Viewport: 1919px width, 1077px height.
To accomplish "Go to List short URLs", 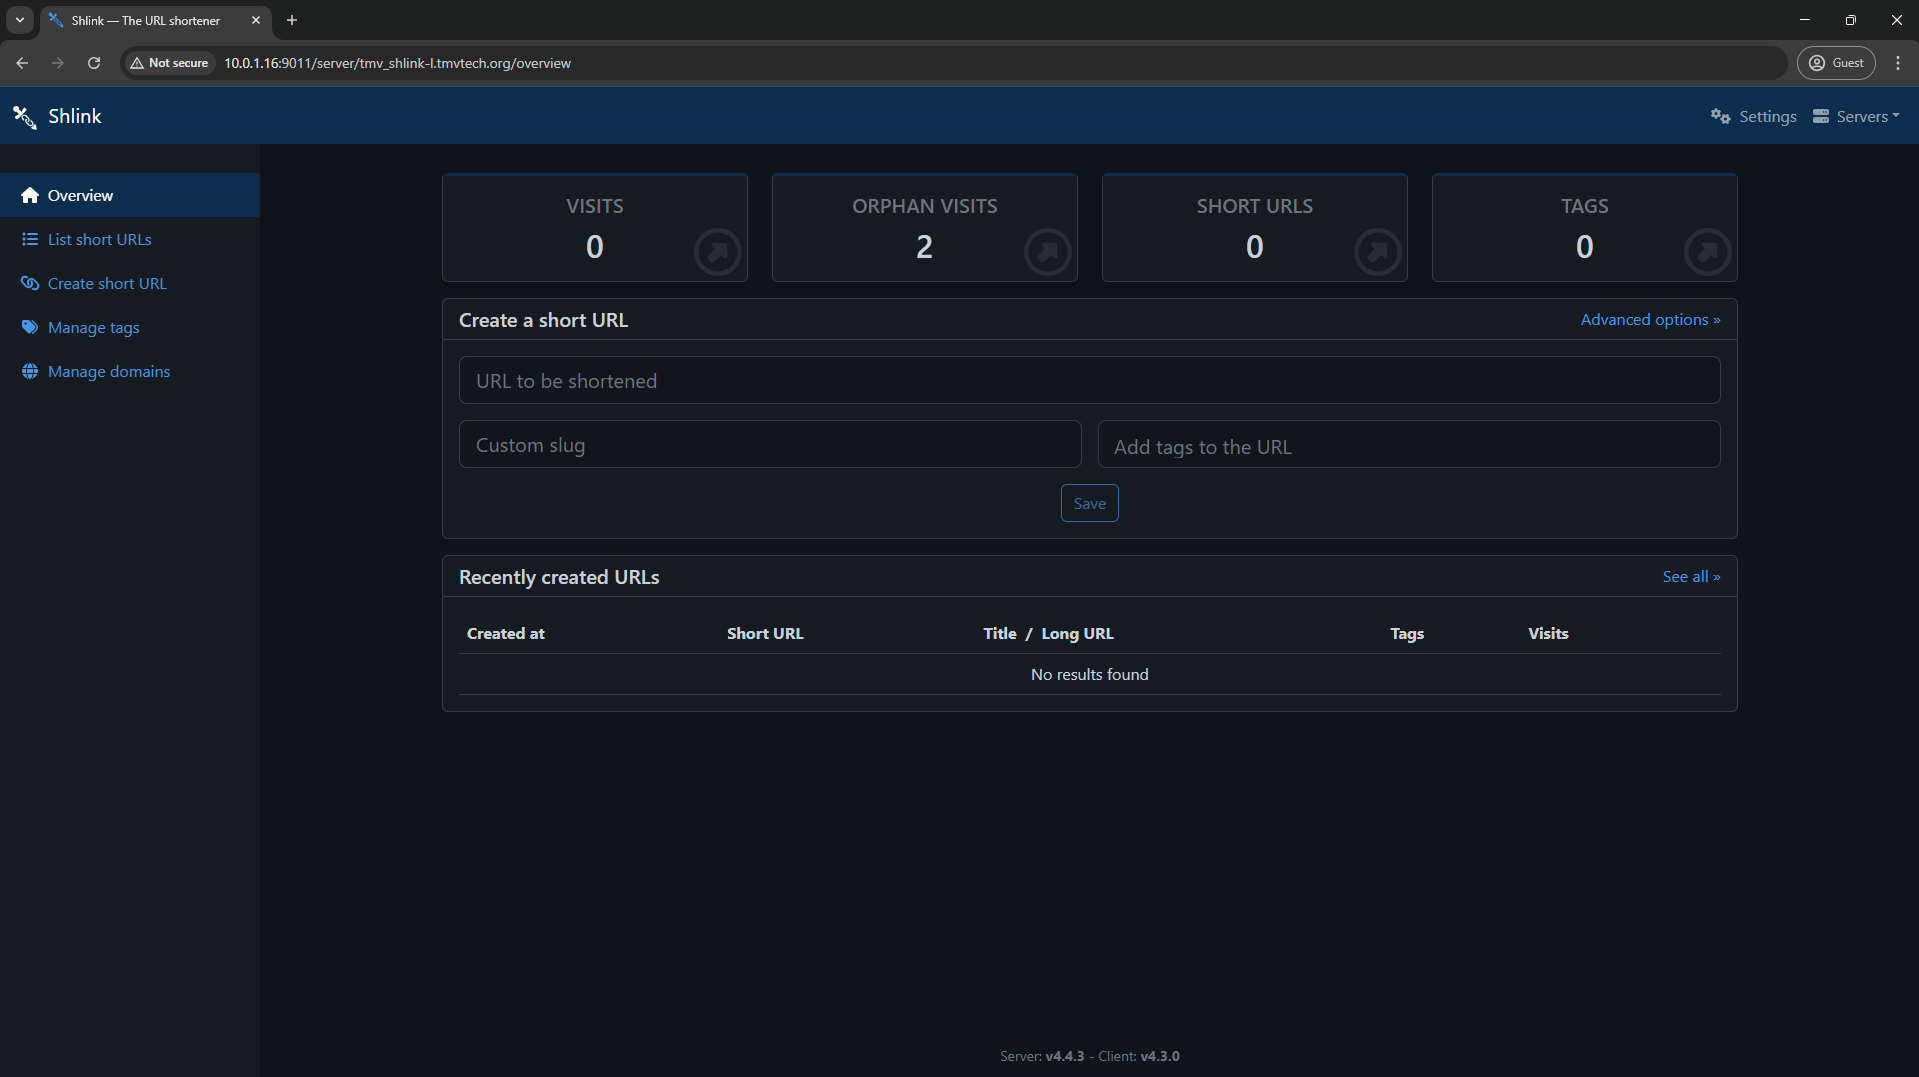I will [99, 240].
